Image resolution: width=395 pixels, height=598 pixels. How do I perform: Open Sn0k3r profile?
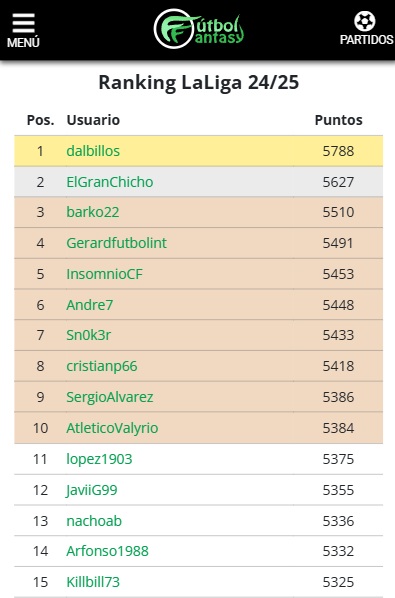(89, 335)
